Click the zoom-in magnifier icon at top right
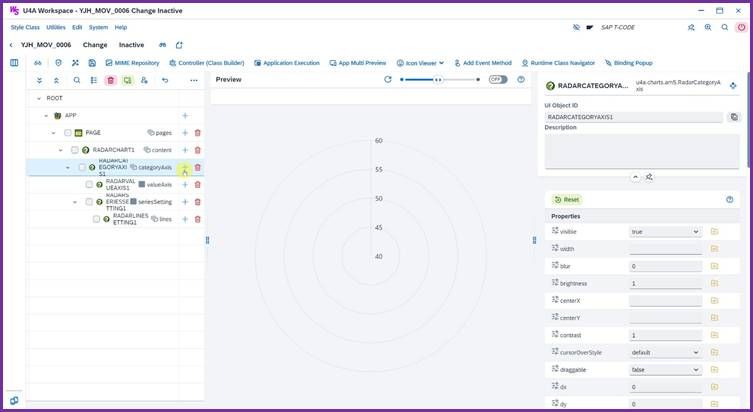This screenshot has width=753, height=412. [708, 27]
